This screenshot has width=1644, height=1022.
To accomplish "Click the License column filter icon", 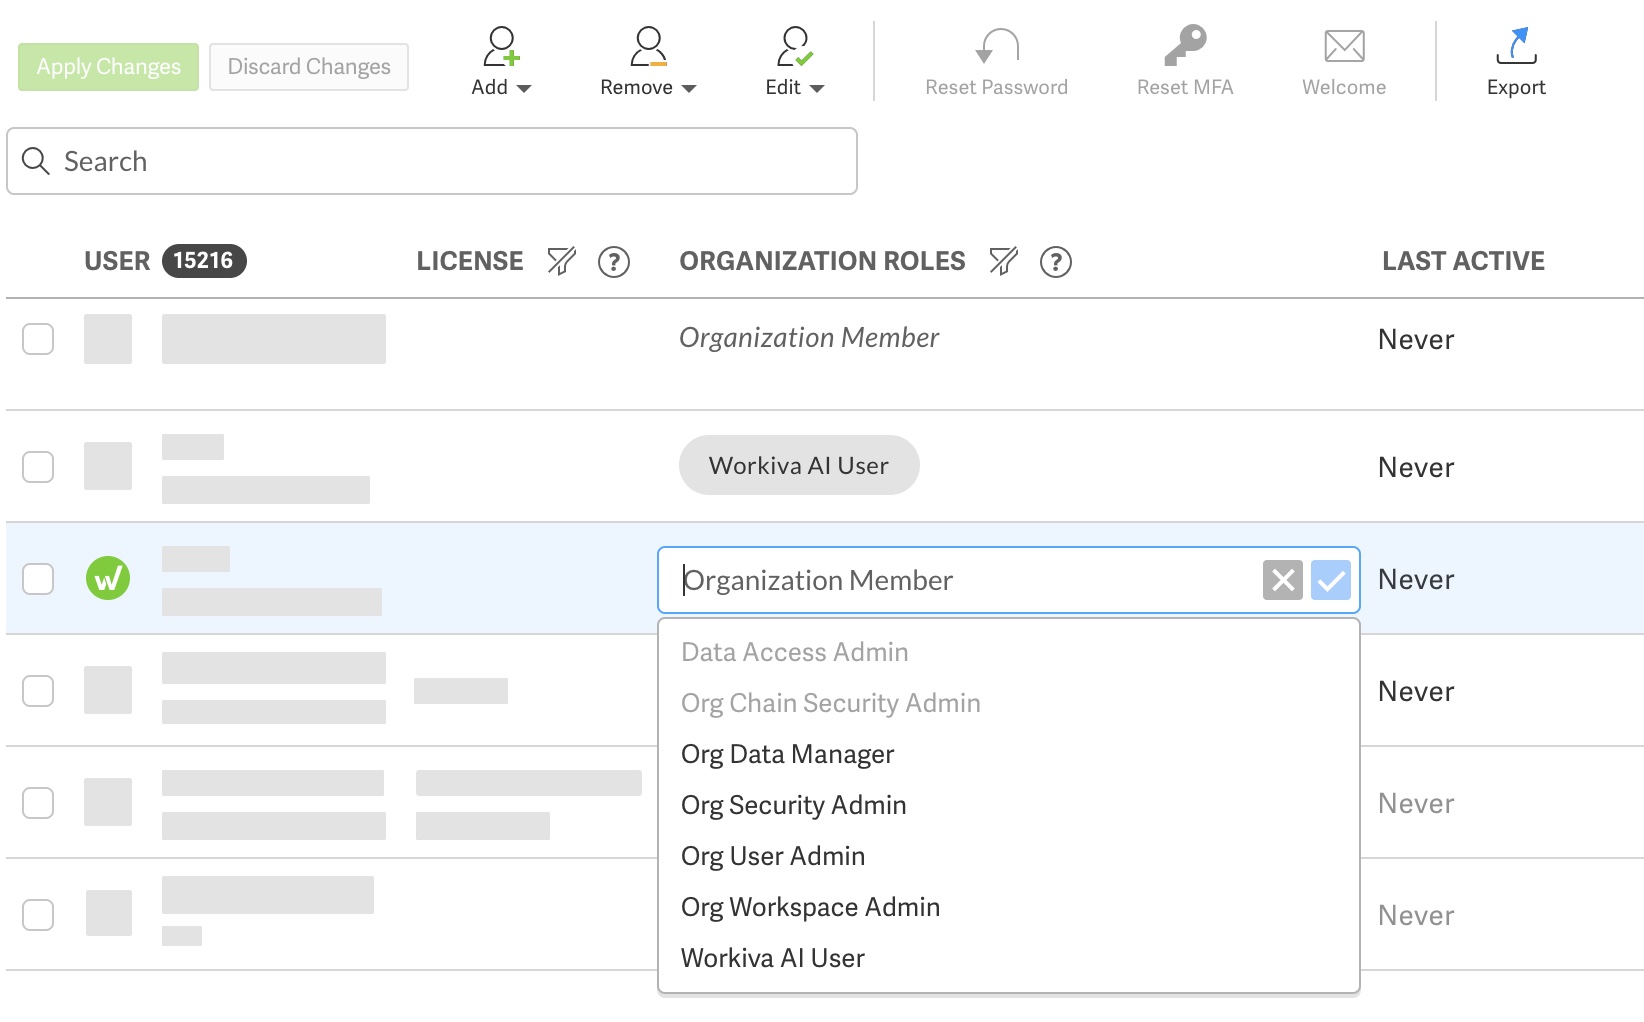I will click(562, 261).
